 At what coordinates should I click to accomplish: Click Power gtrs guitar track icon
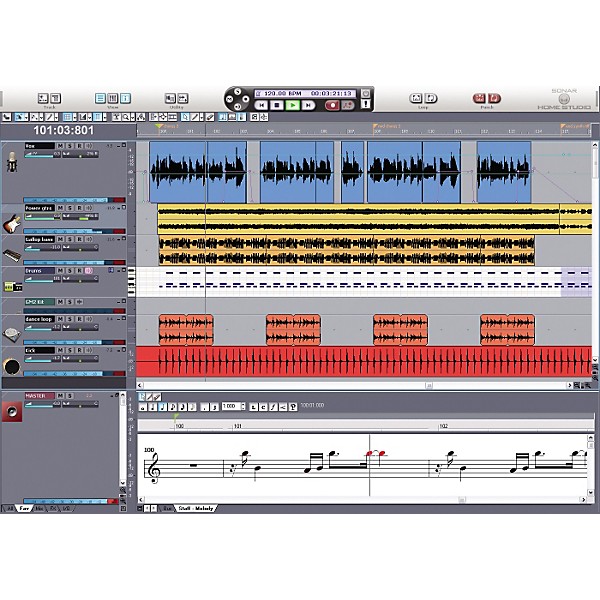coord(12,223)
